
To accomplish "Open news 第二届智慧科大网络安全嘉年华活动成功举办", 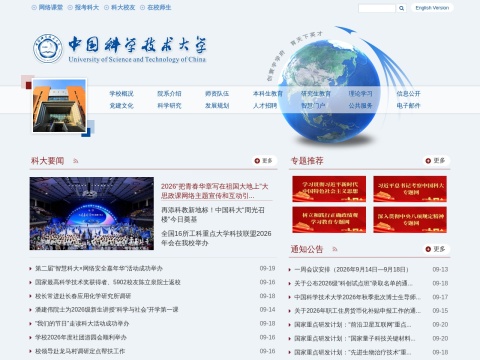I will click(99, 268).
